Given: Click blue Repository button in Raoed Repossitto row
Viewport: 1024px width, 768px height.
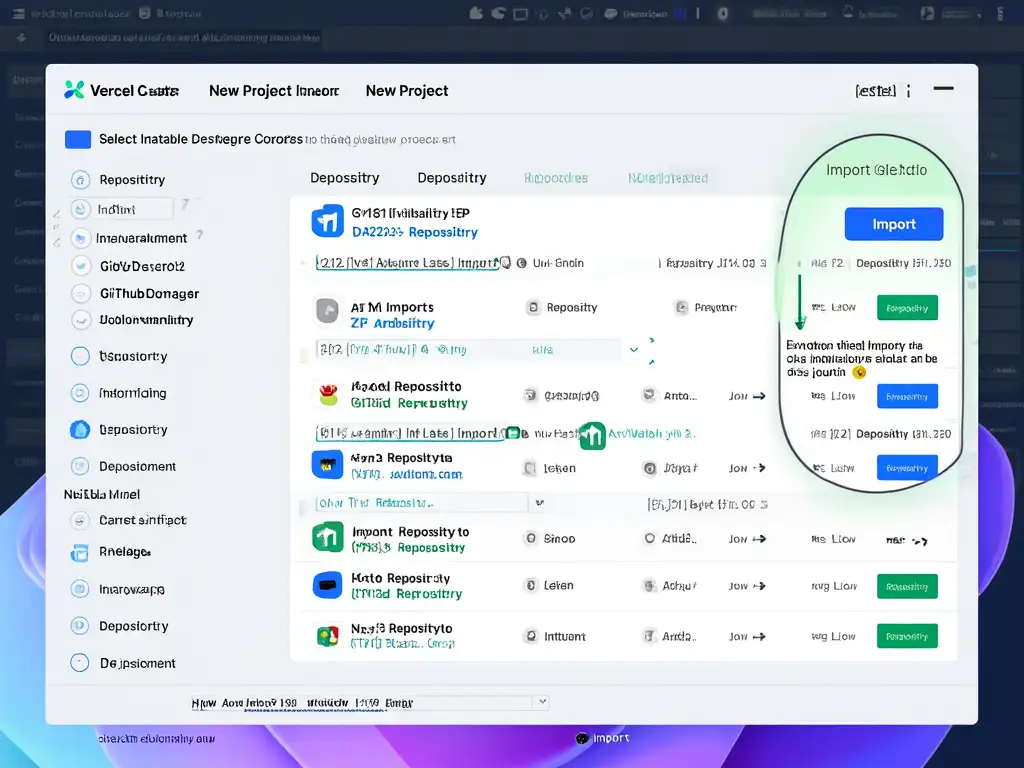Looking at the screenshot, I should click(x=907, y=396).
